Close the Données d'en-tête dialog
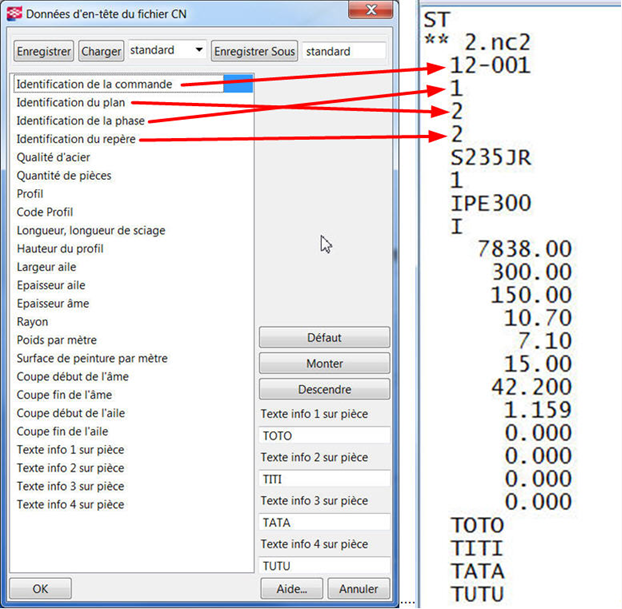The image size is (622, 609). (371, 10)
